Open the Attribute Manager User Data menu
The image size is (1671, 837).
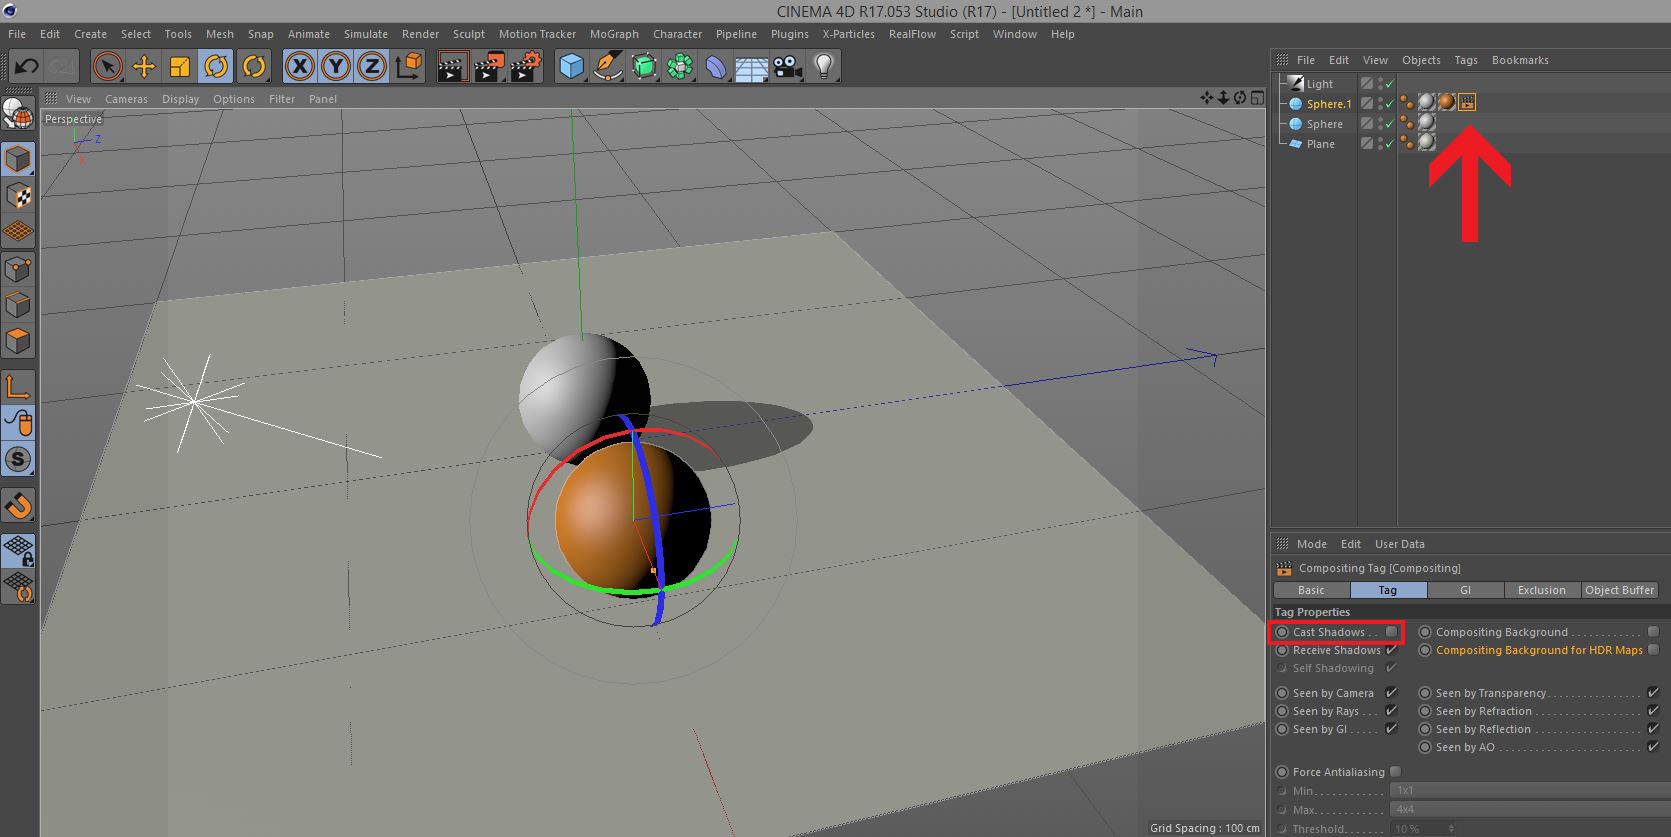pos(1400,544)
